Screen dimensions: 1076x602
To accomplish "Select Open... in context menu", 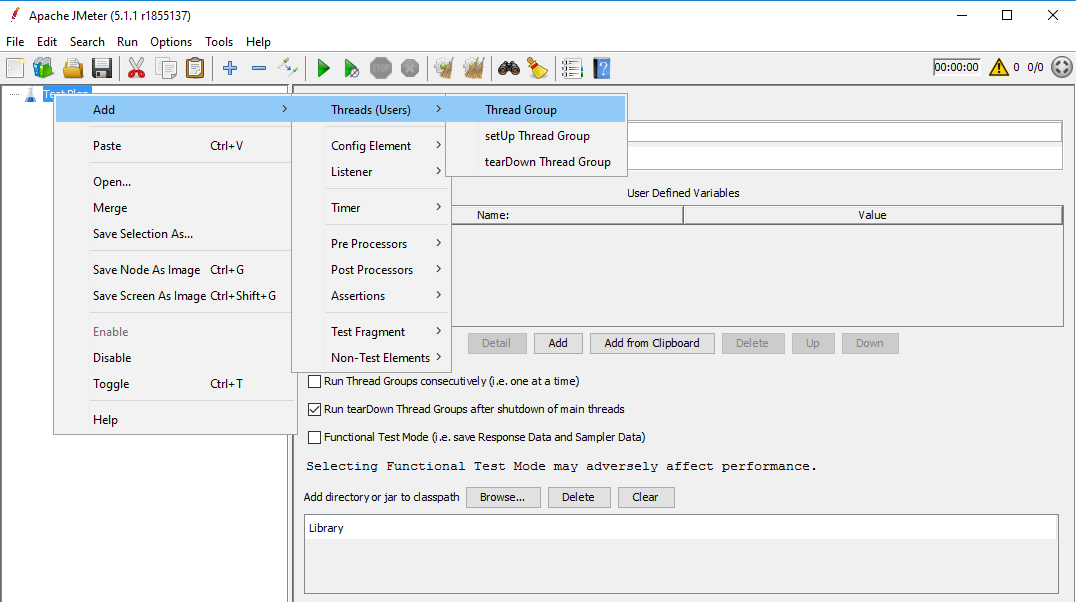I will 175,182.
